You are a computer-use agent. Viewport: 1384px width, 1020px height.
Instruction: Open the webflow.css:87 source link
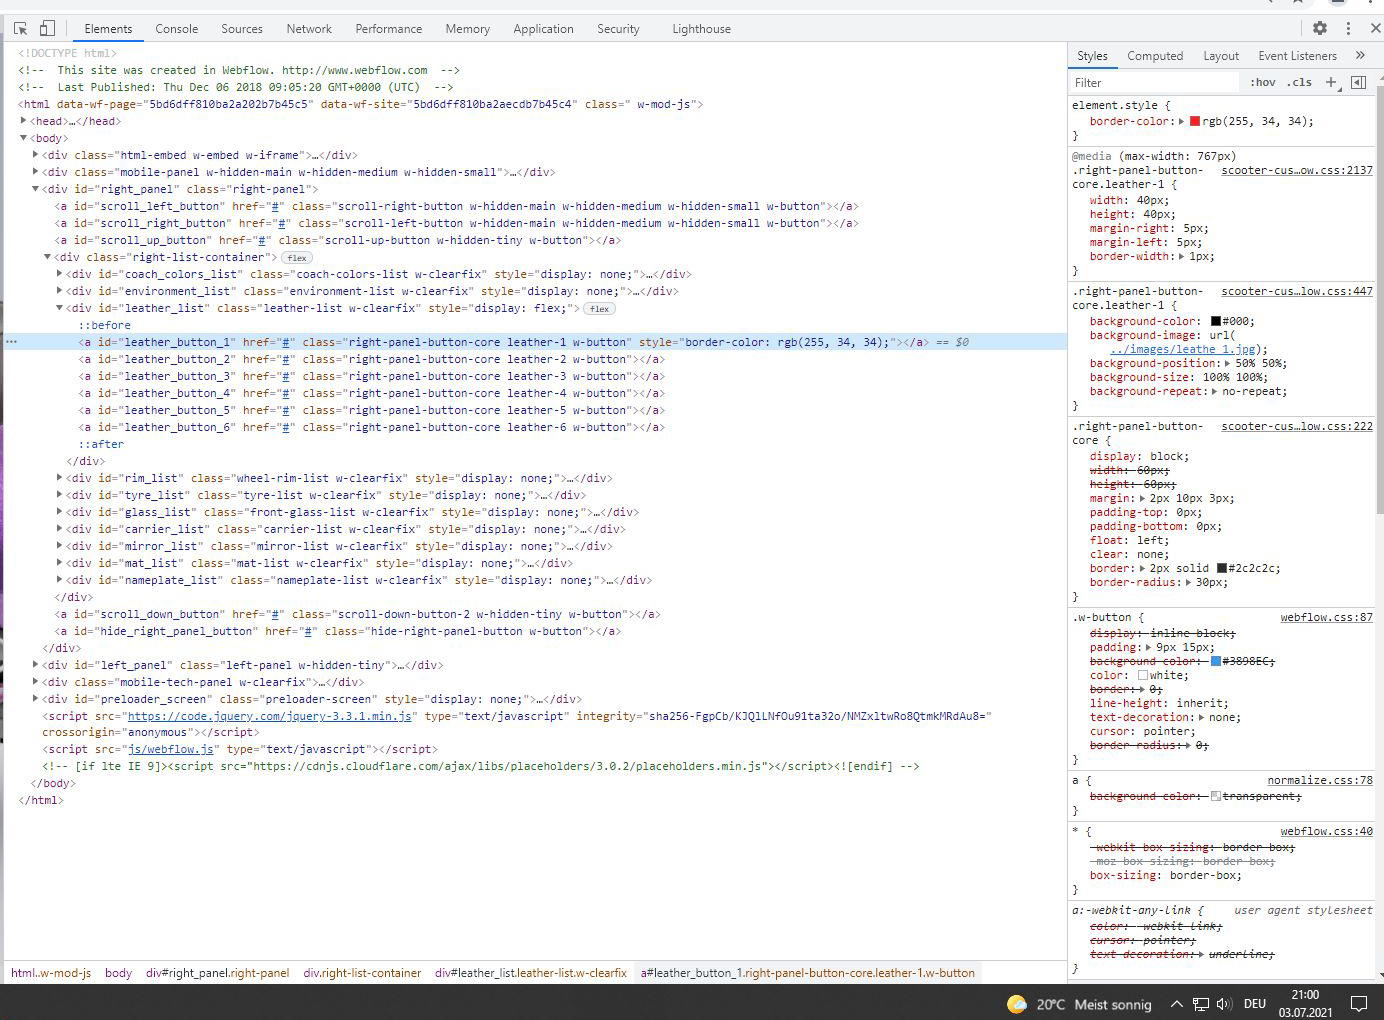pos(1326,618)
